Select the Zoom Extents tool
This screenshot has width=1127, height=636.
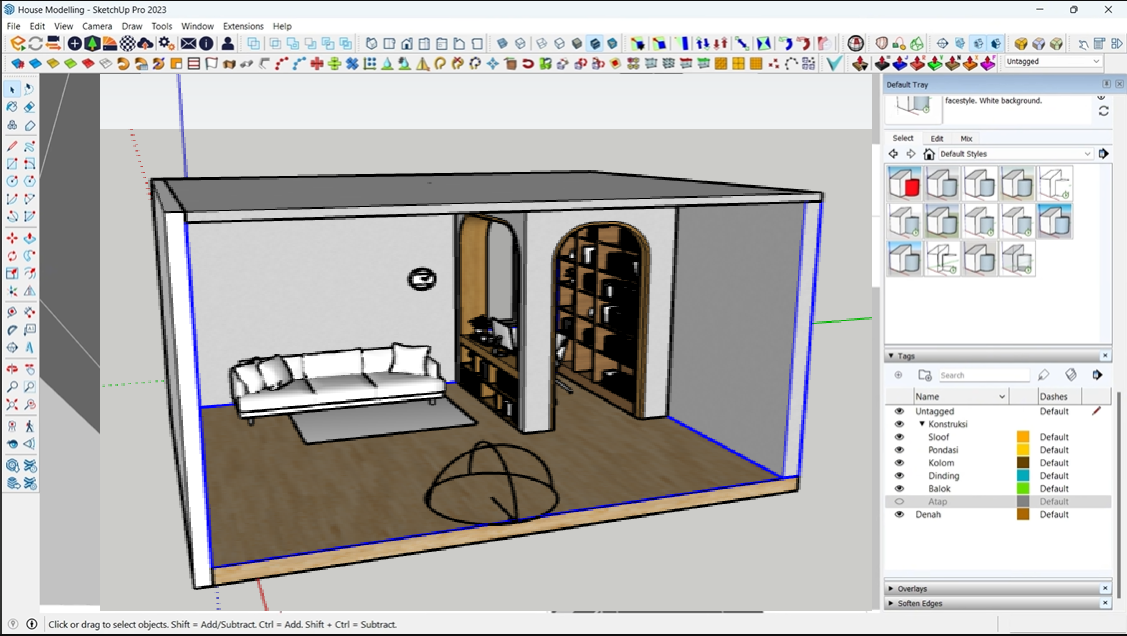pyautogui.click(x=12, y=405)
